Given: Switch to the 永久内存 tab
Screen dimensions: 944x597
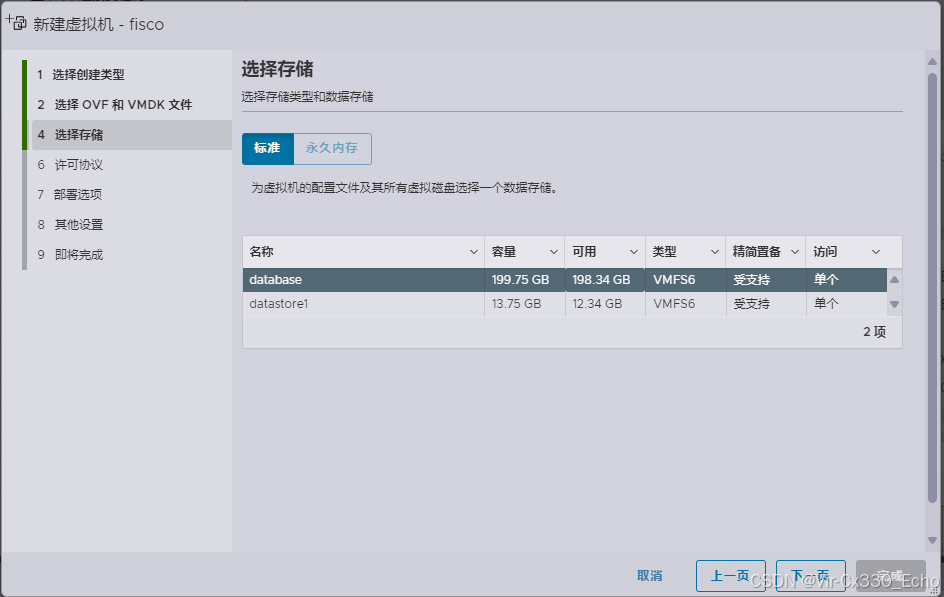Looking at the screenshot, I should click(x=332, y=149).
